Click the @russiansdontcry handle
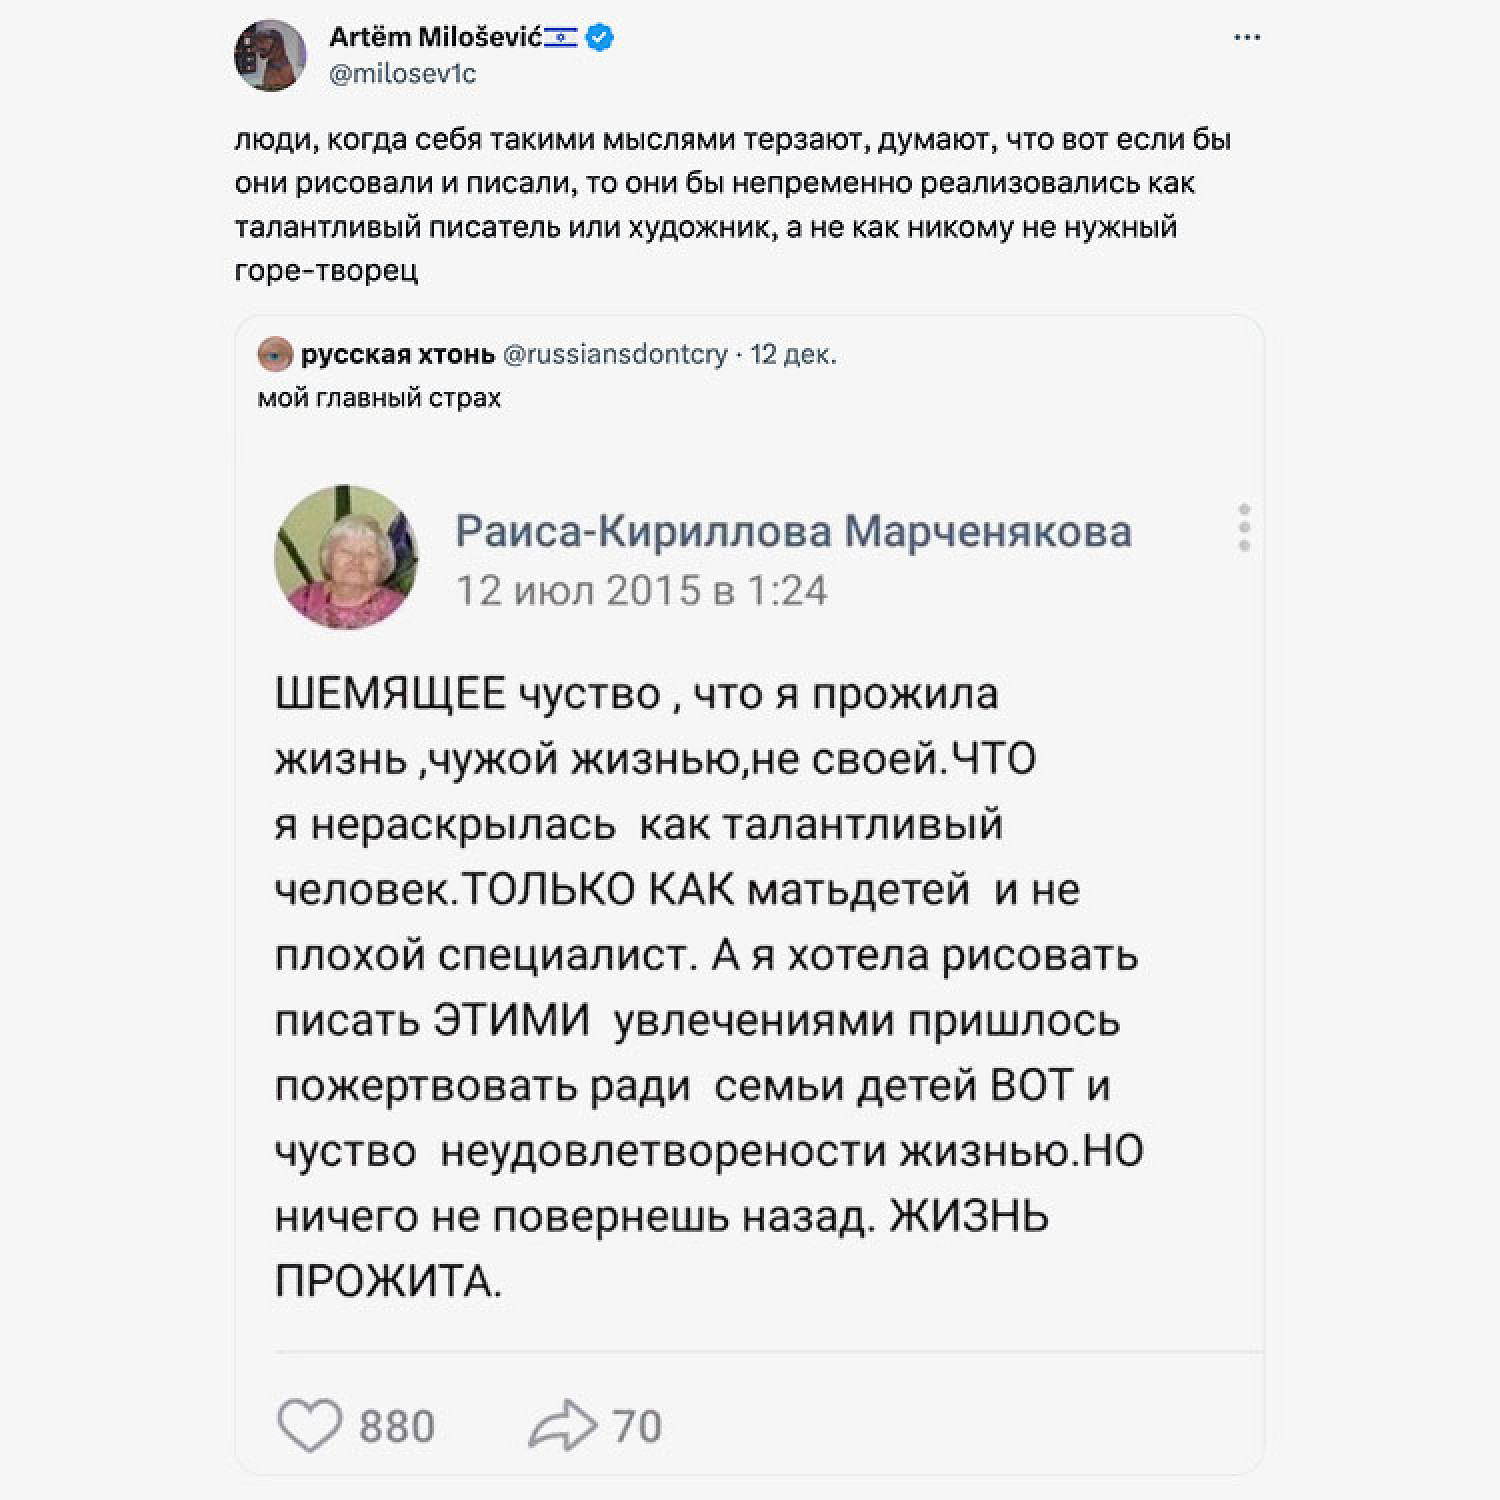 point(615,354)
